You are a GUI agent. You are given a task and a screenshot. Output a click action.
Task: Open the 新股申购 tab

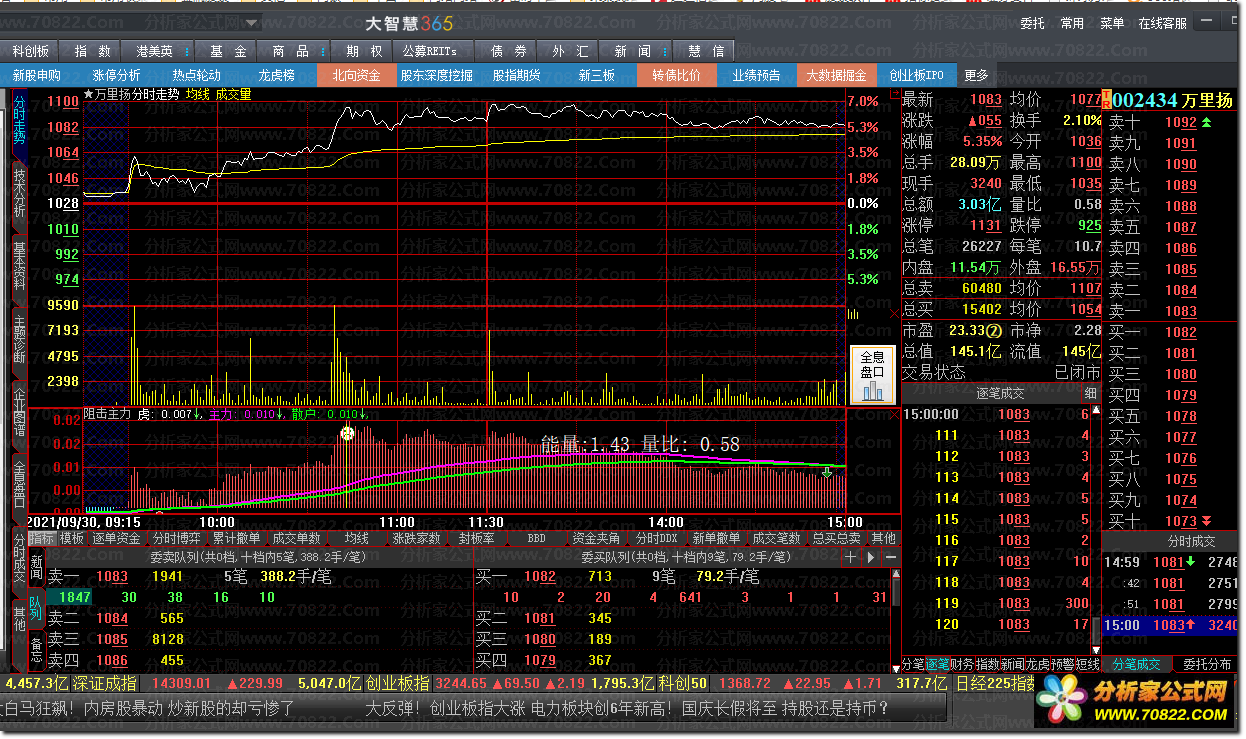coord(37,75)
